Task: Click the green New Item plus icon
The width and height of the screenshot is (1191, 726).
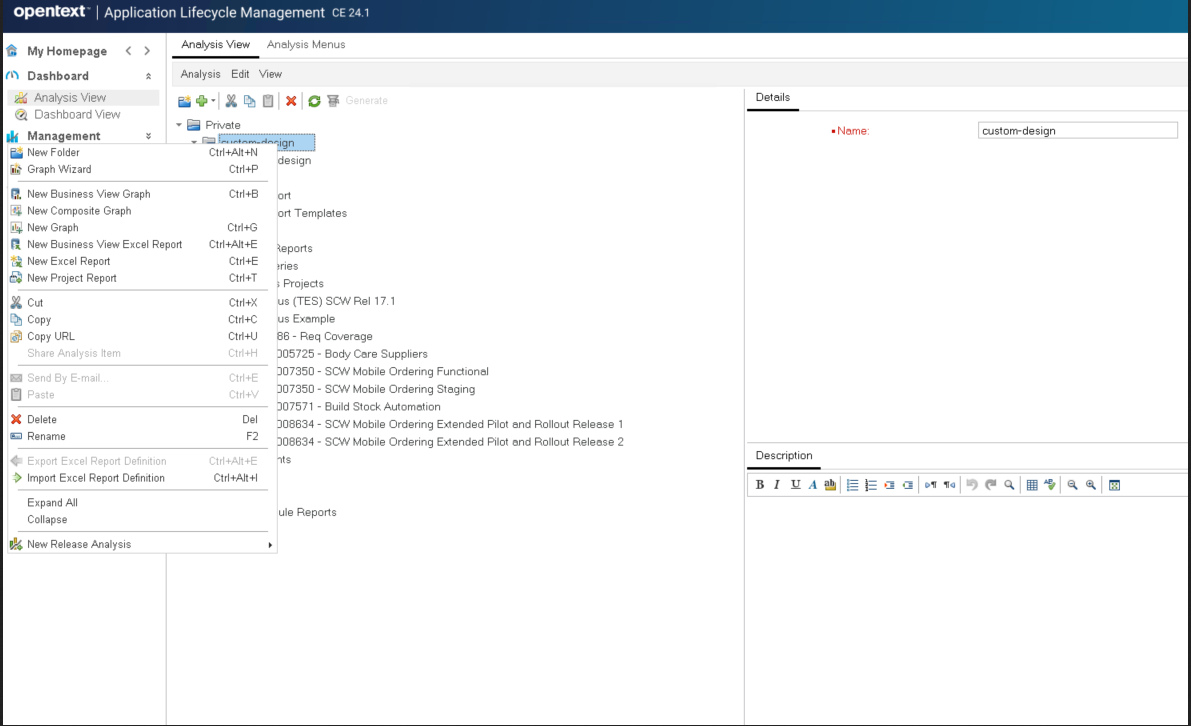Action: click(201, 101)
